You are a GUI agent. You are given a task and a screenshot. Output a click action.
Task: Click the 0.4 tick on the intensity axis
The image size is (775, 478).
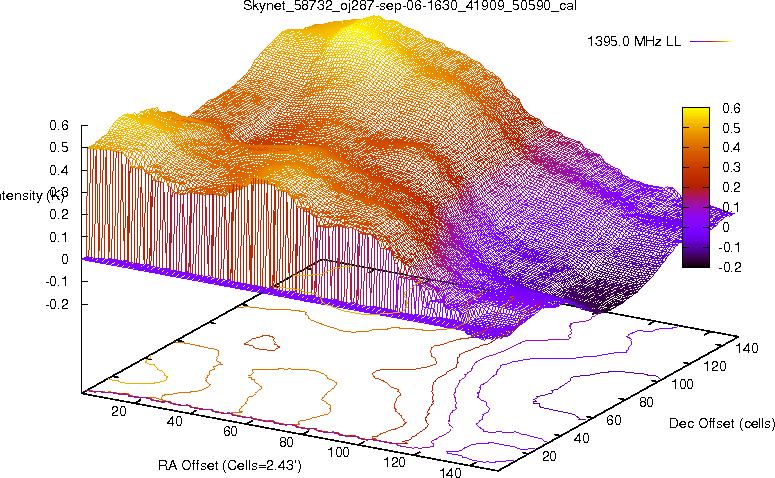(59, 170)
